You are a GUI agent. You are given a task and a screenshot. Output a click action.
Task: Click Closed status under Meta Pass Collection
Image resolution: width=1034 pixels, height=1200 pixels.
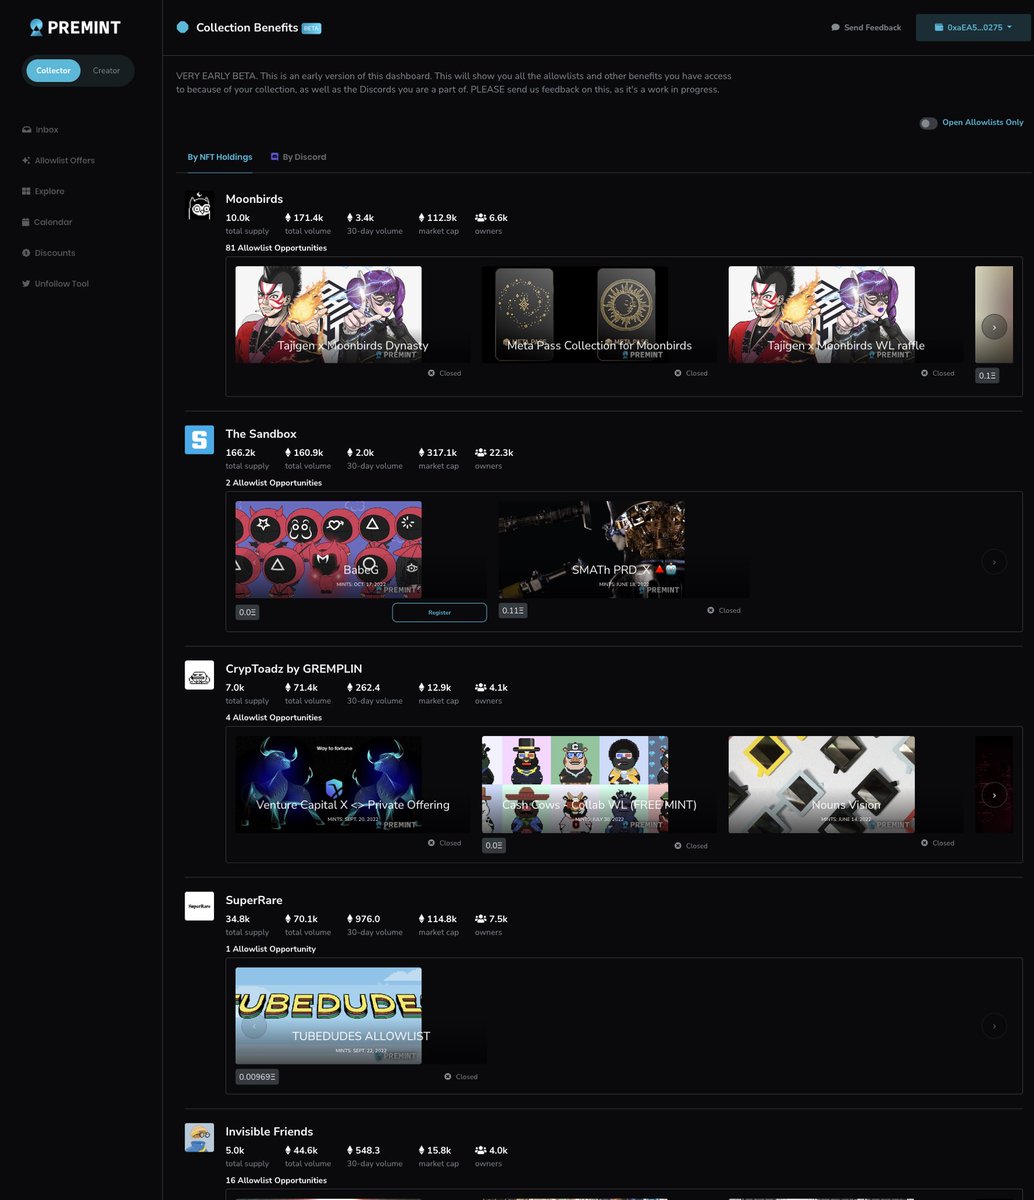pyautogui.click(x=691, y=373)
